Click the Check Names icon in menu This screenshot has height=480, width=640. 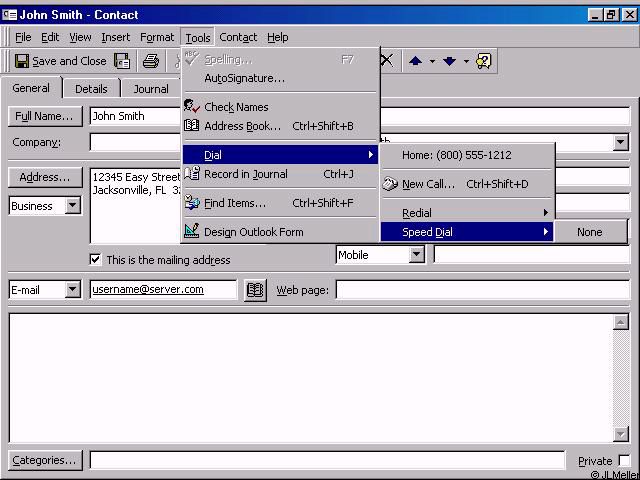coord(191,107)
